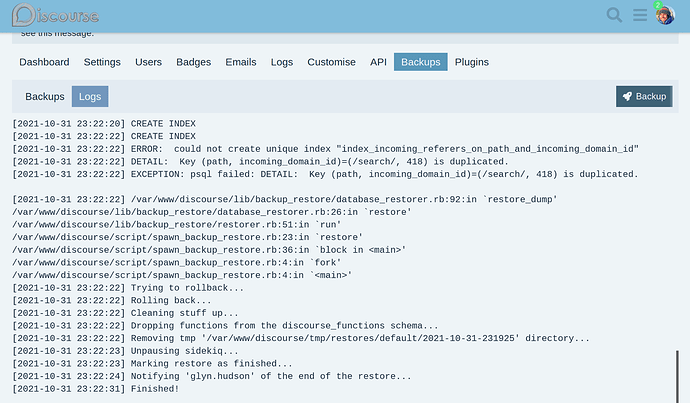Click the spawn_backup_restore.rb:23 trace line
Viewport: 690px width, 403px height.
click(187, 238)
